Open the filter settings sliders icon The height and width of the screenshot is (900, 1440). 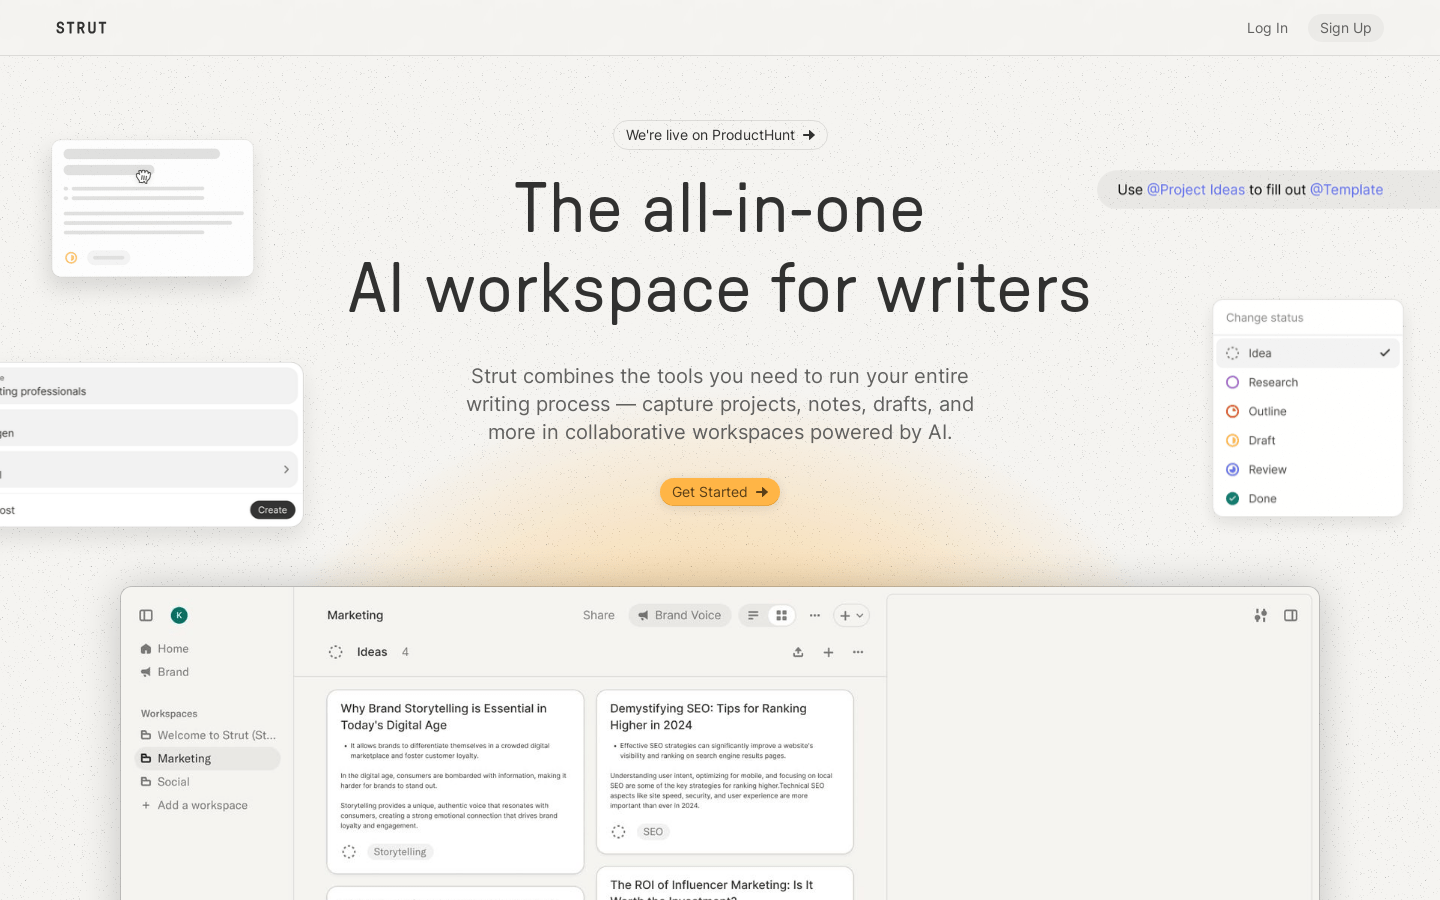(x=1261, y=616)
